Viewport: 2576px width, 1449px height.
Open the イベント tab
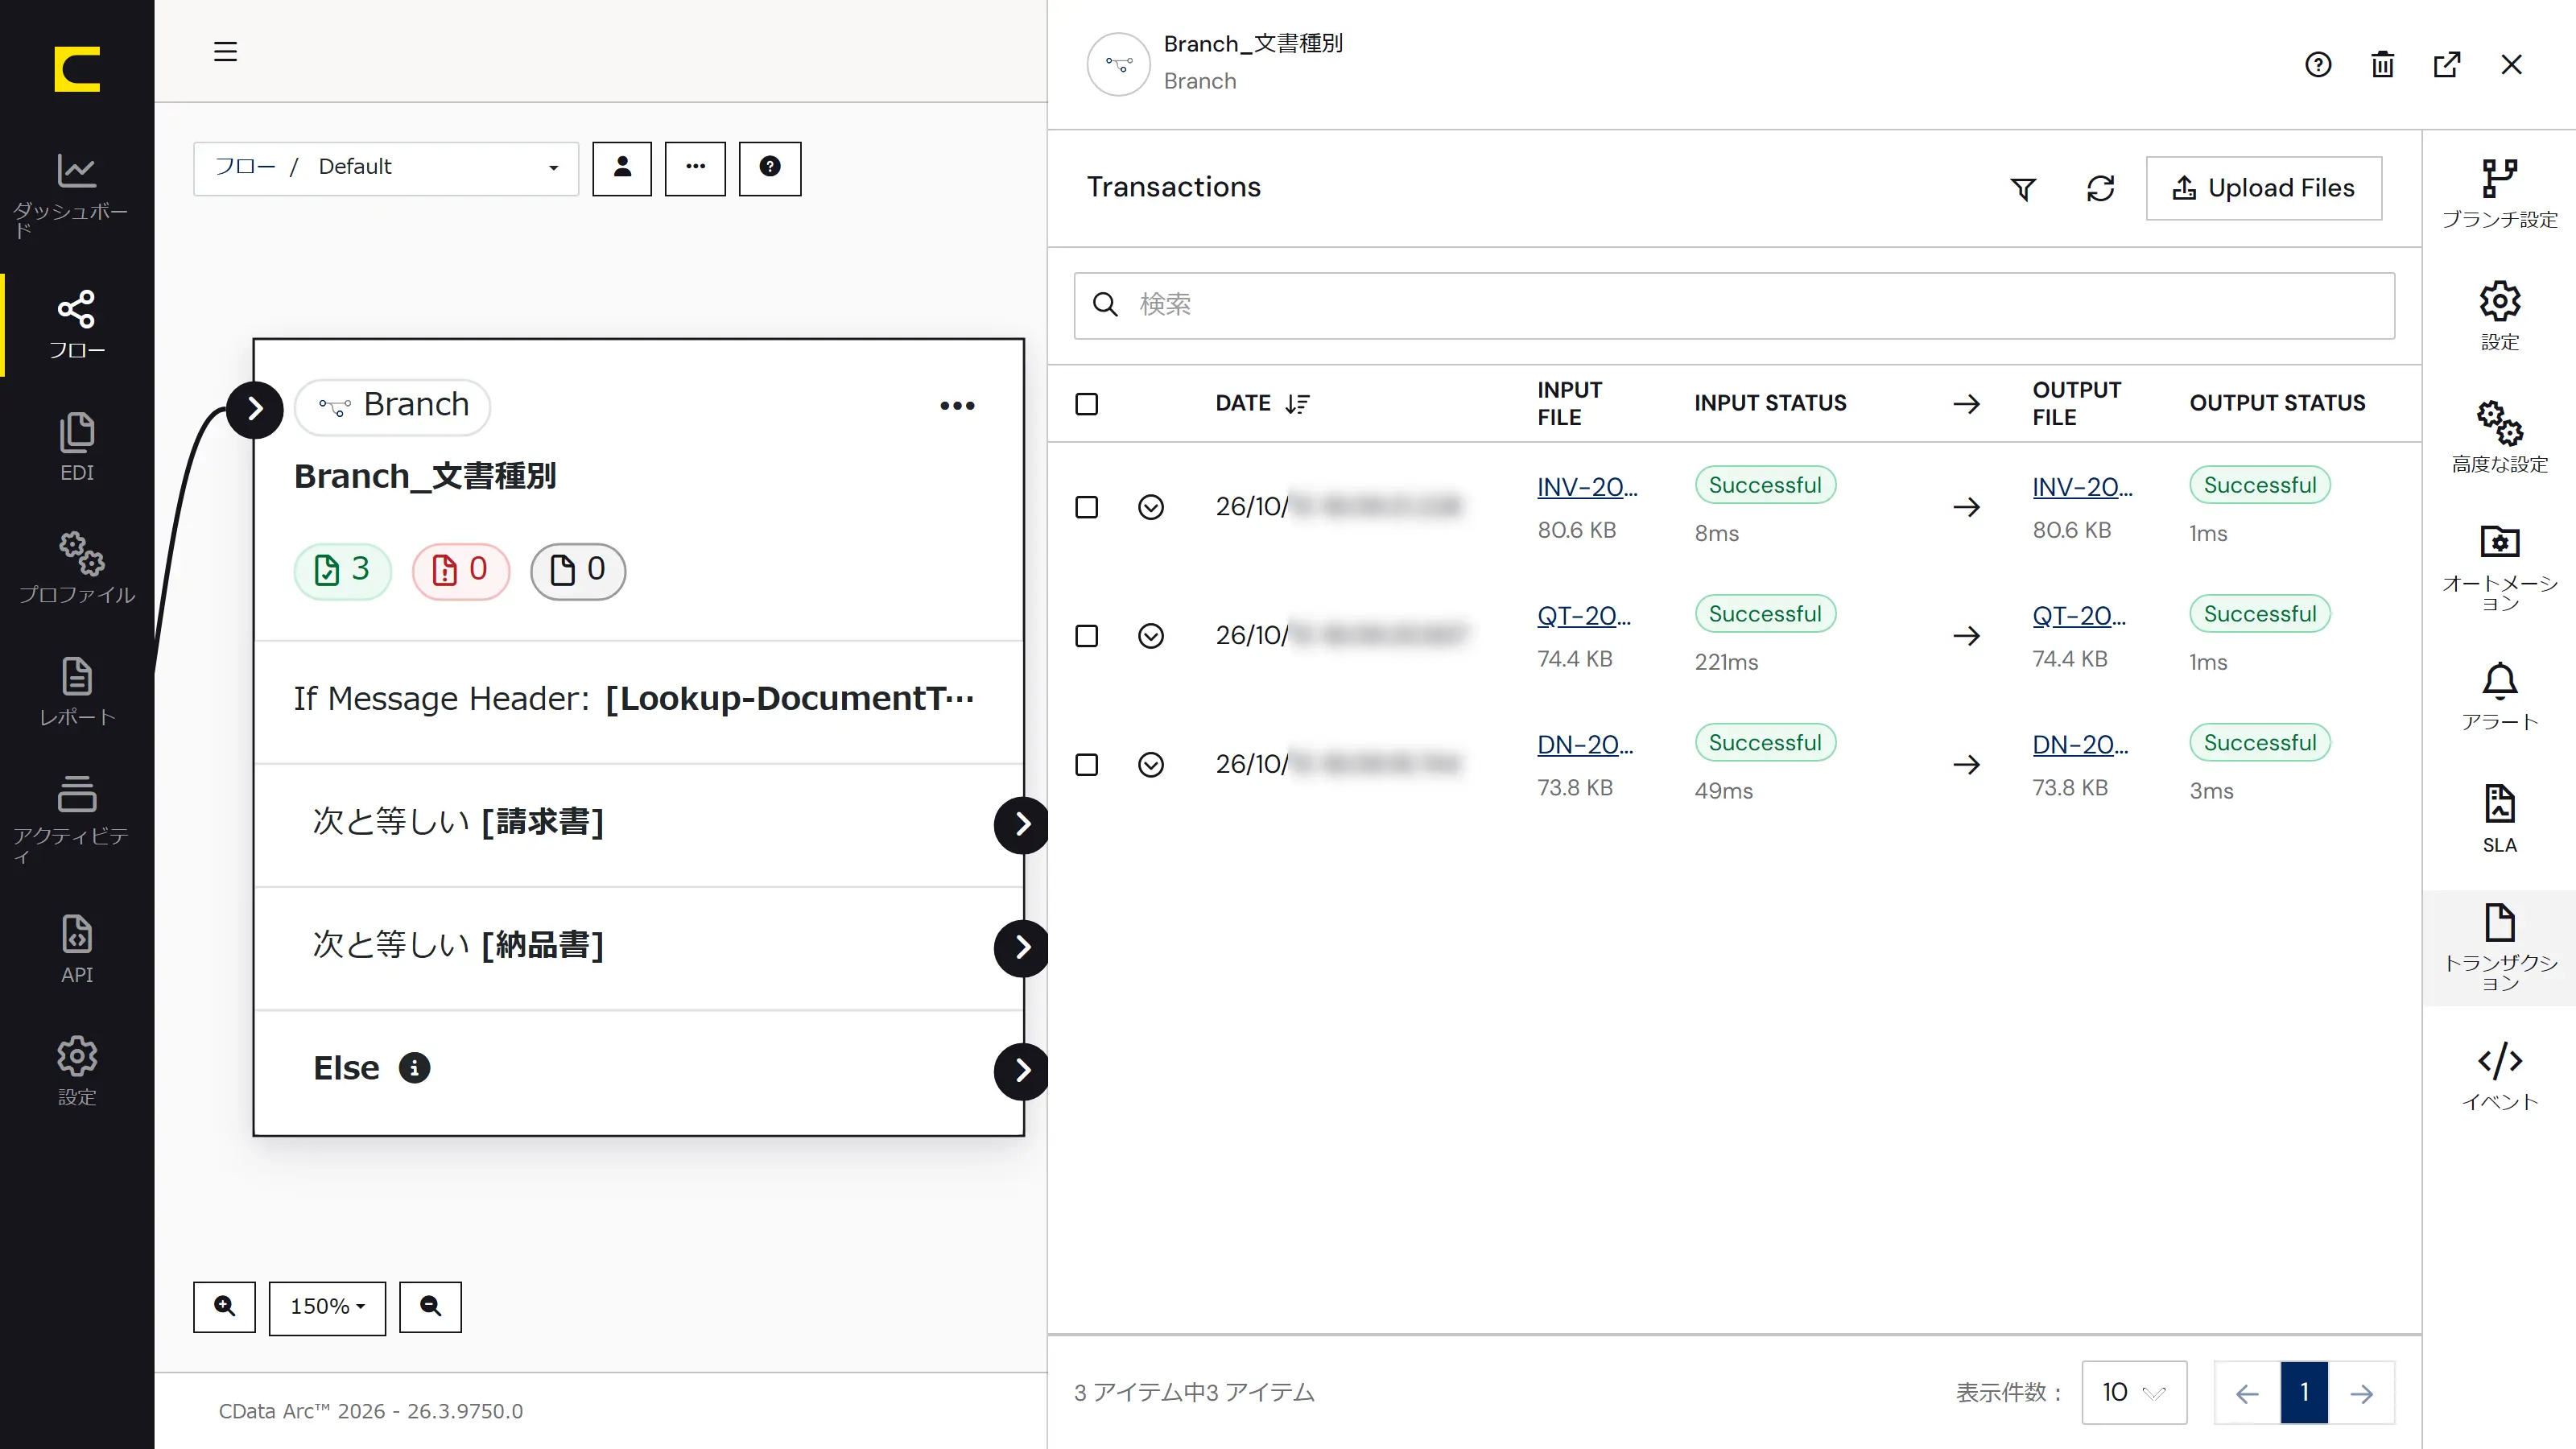[2499, 1076]
